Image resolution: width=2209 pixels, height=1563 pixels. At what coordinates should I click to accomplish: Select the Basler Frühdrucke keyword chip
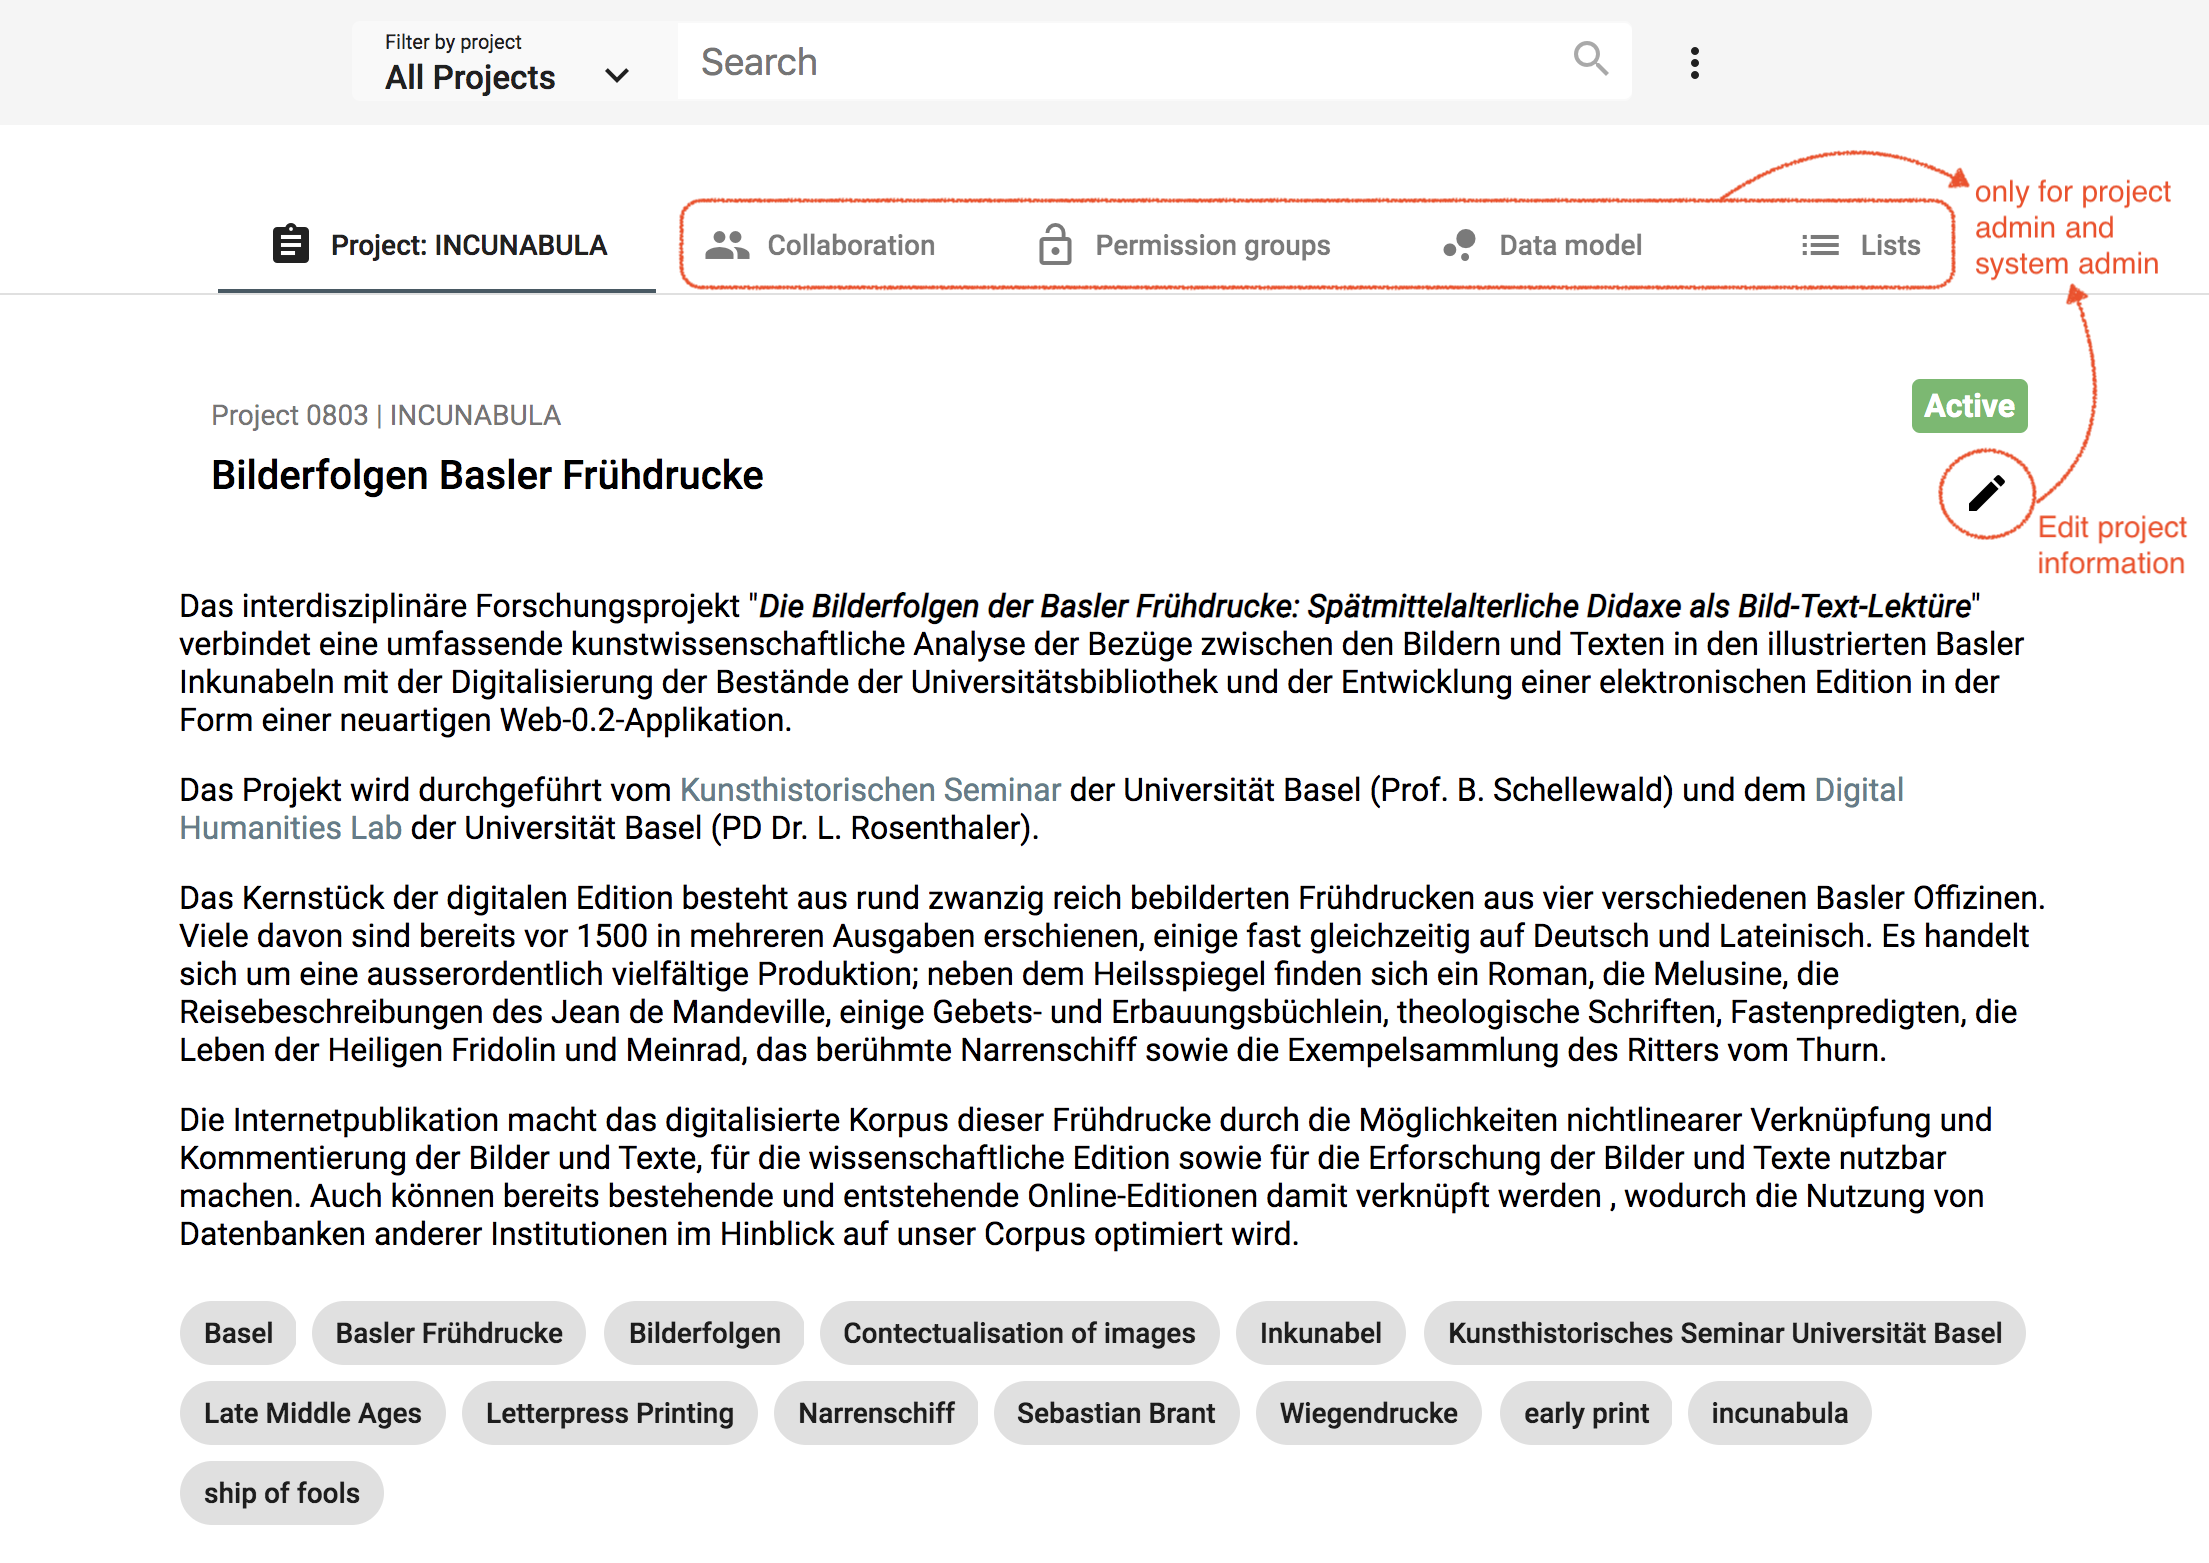[449, 1333]
